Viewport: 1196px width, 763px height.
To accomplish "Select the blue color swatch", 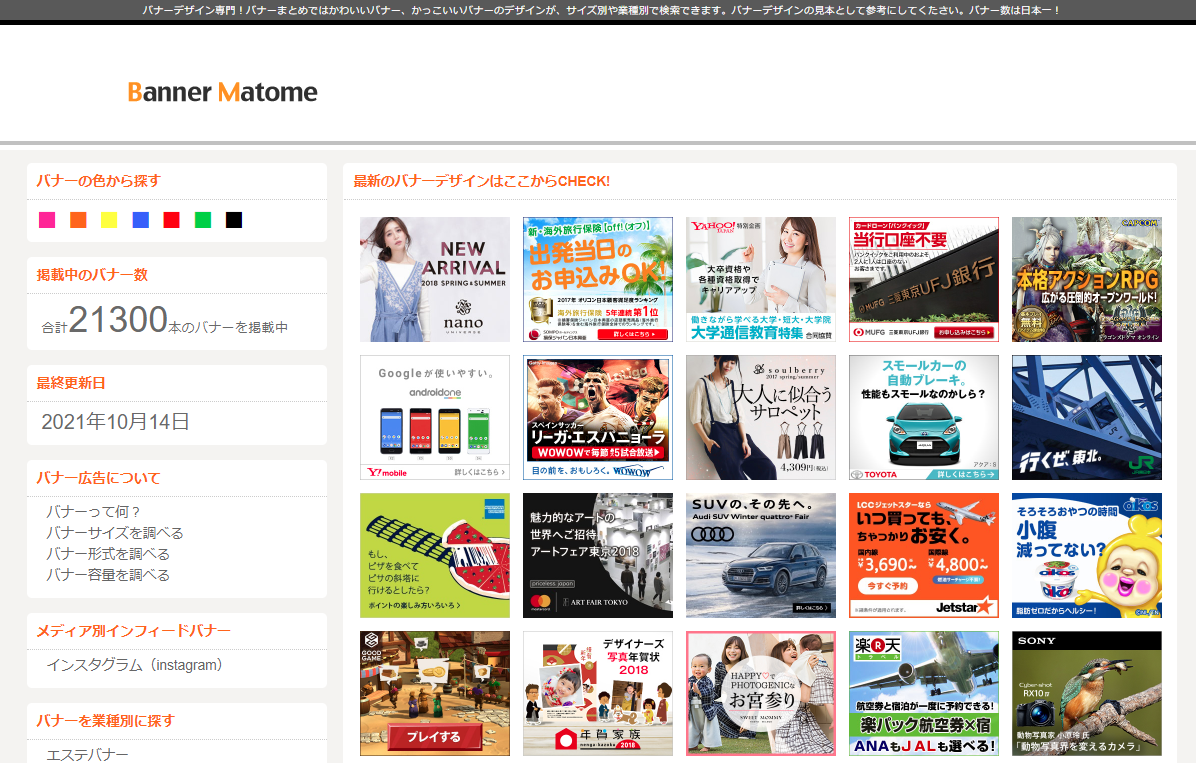I will [140, 220].
